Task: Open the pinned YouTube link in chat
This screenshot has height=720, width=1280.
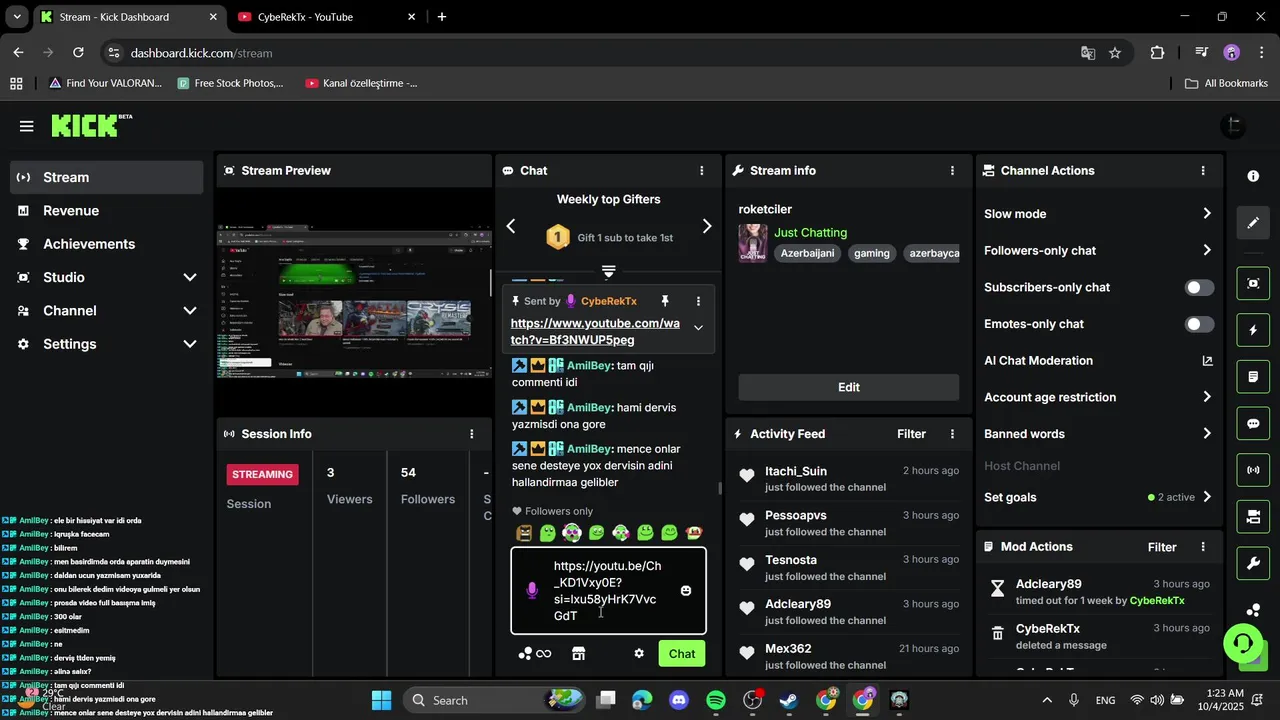Action: pos(595,332)
